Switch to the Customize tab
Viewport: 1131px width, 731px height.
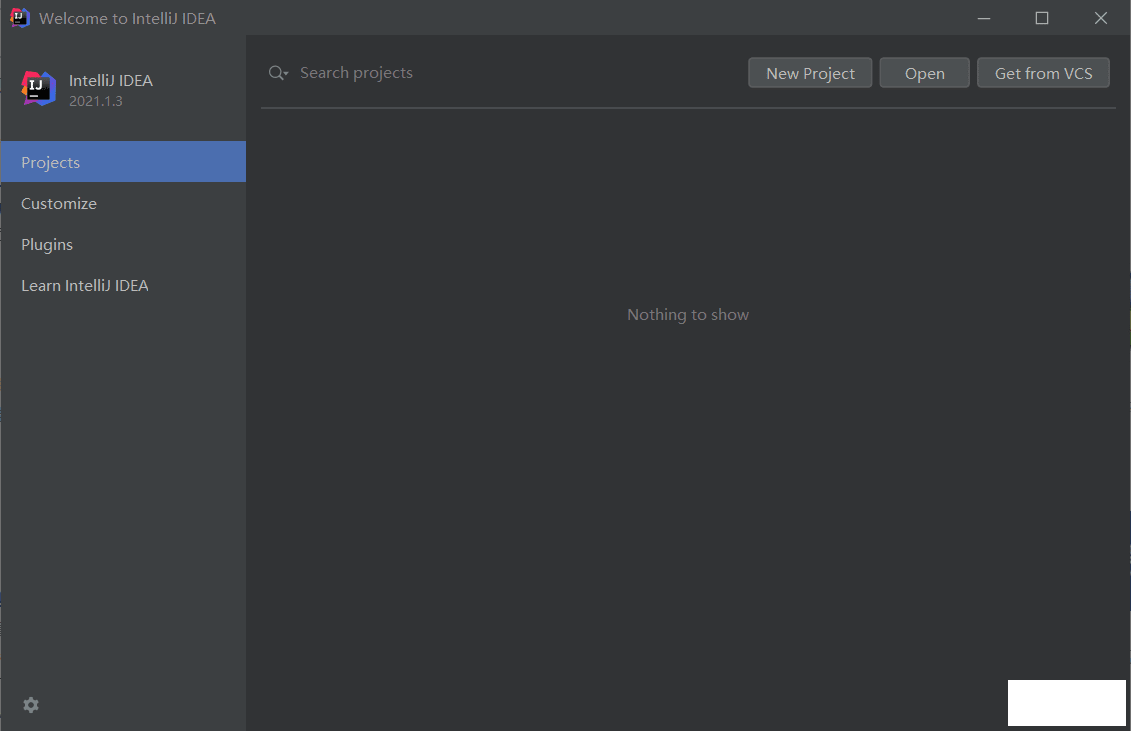[x=59, y=203]
